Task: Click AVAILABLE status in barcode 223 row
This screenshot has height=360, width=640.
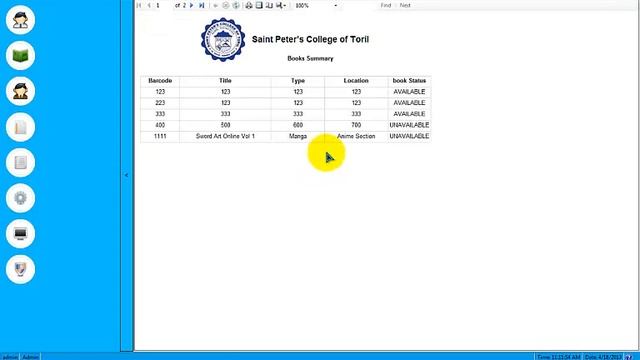Action: 409,103
